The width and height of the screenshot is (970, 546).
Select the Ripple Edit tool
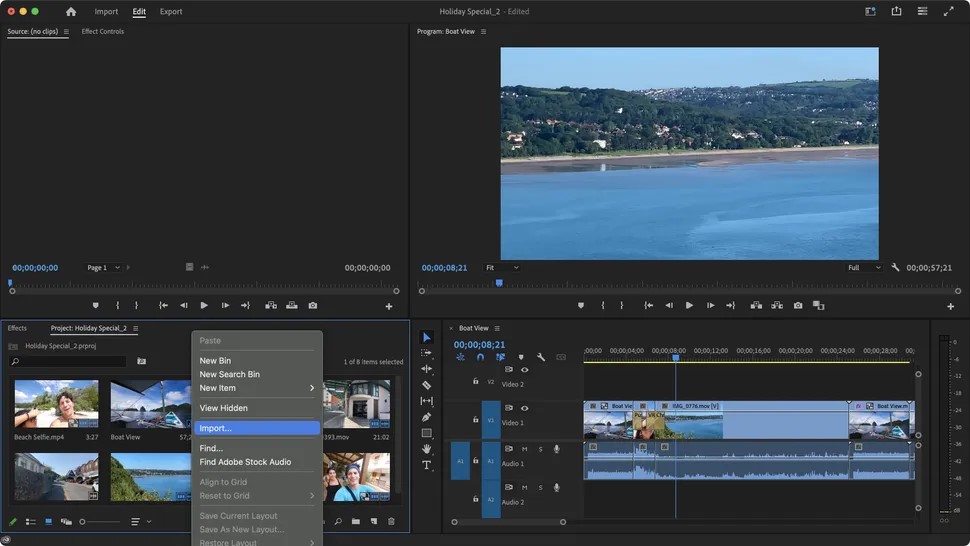coord(426,369)
